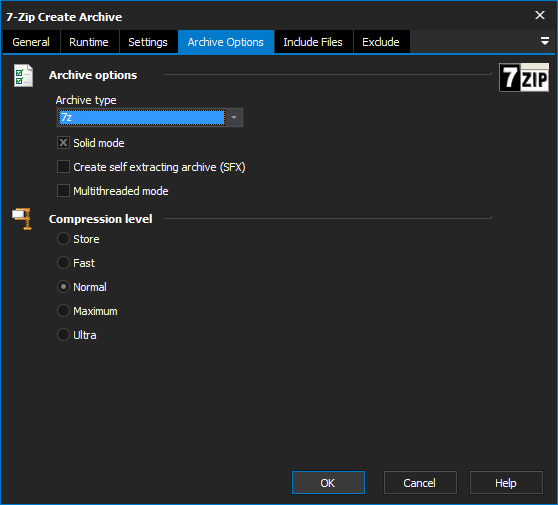Enable Multithreaded mode checkbox
The image size is (558, 505).
click(x=63, y=191)
